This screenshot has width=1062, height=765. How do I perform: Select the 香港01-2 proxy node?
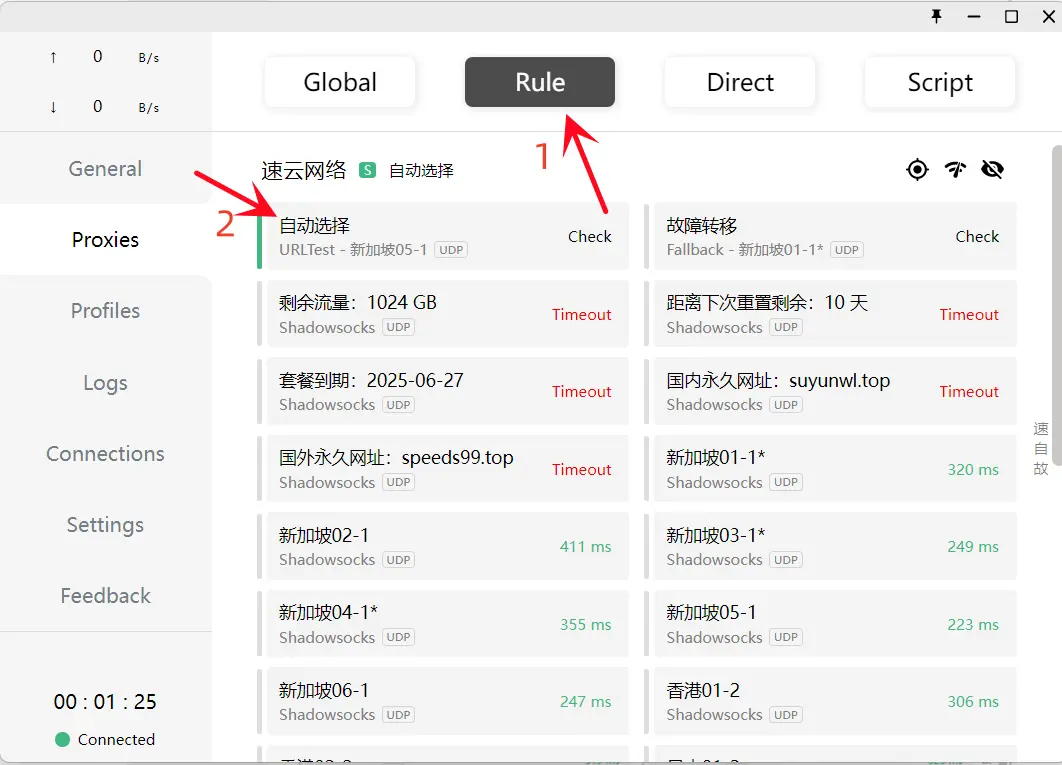[x=830, y=701]
